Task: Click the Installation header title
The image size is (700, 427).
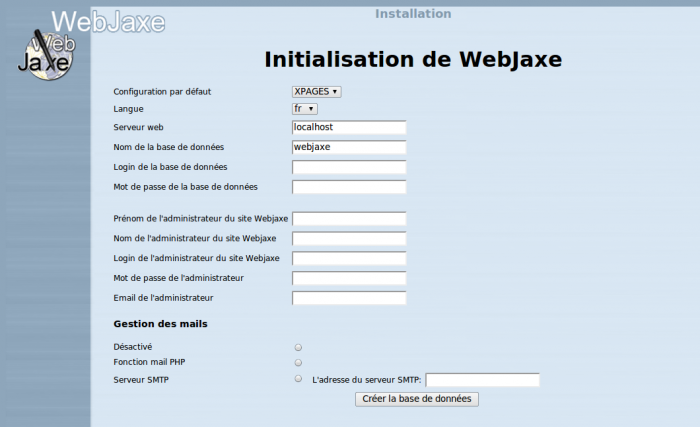Action: [413, 14]
